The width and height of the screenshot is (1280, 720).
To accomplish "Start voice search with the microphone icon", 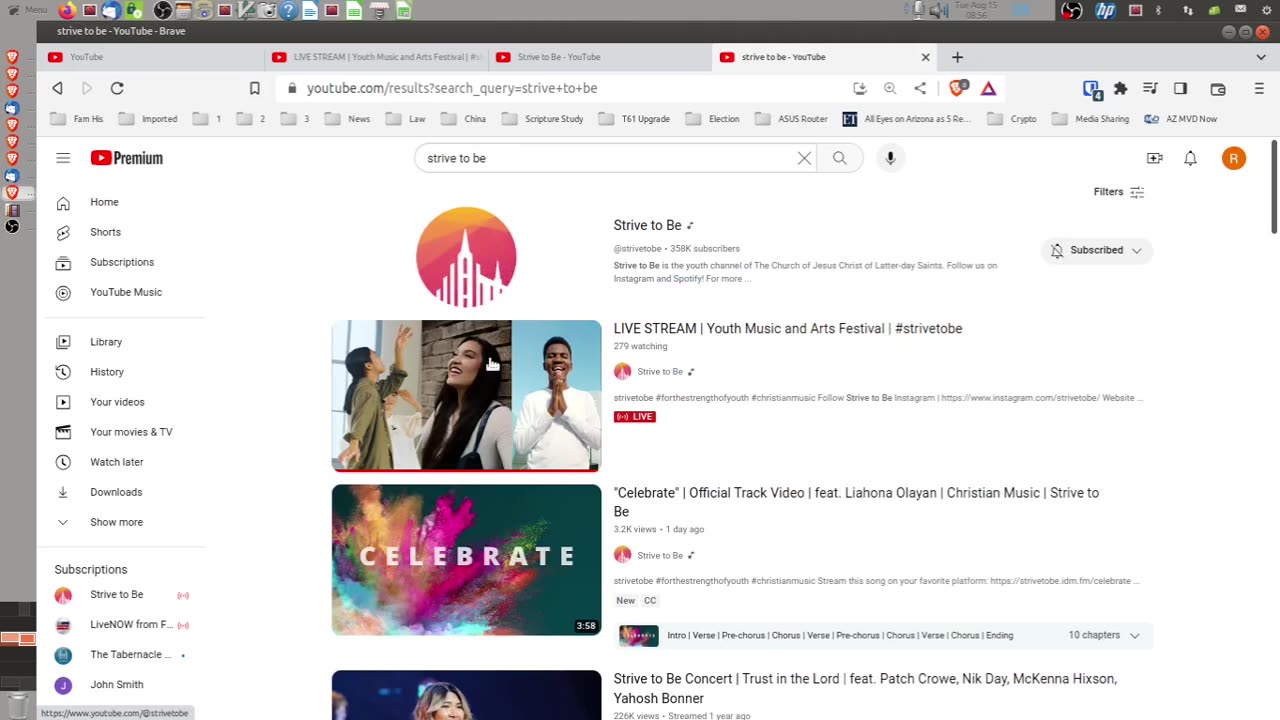I will pos(890,158).
